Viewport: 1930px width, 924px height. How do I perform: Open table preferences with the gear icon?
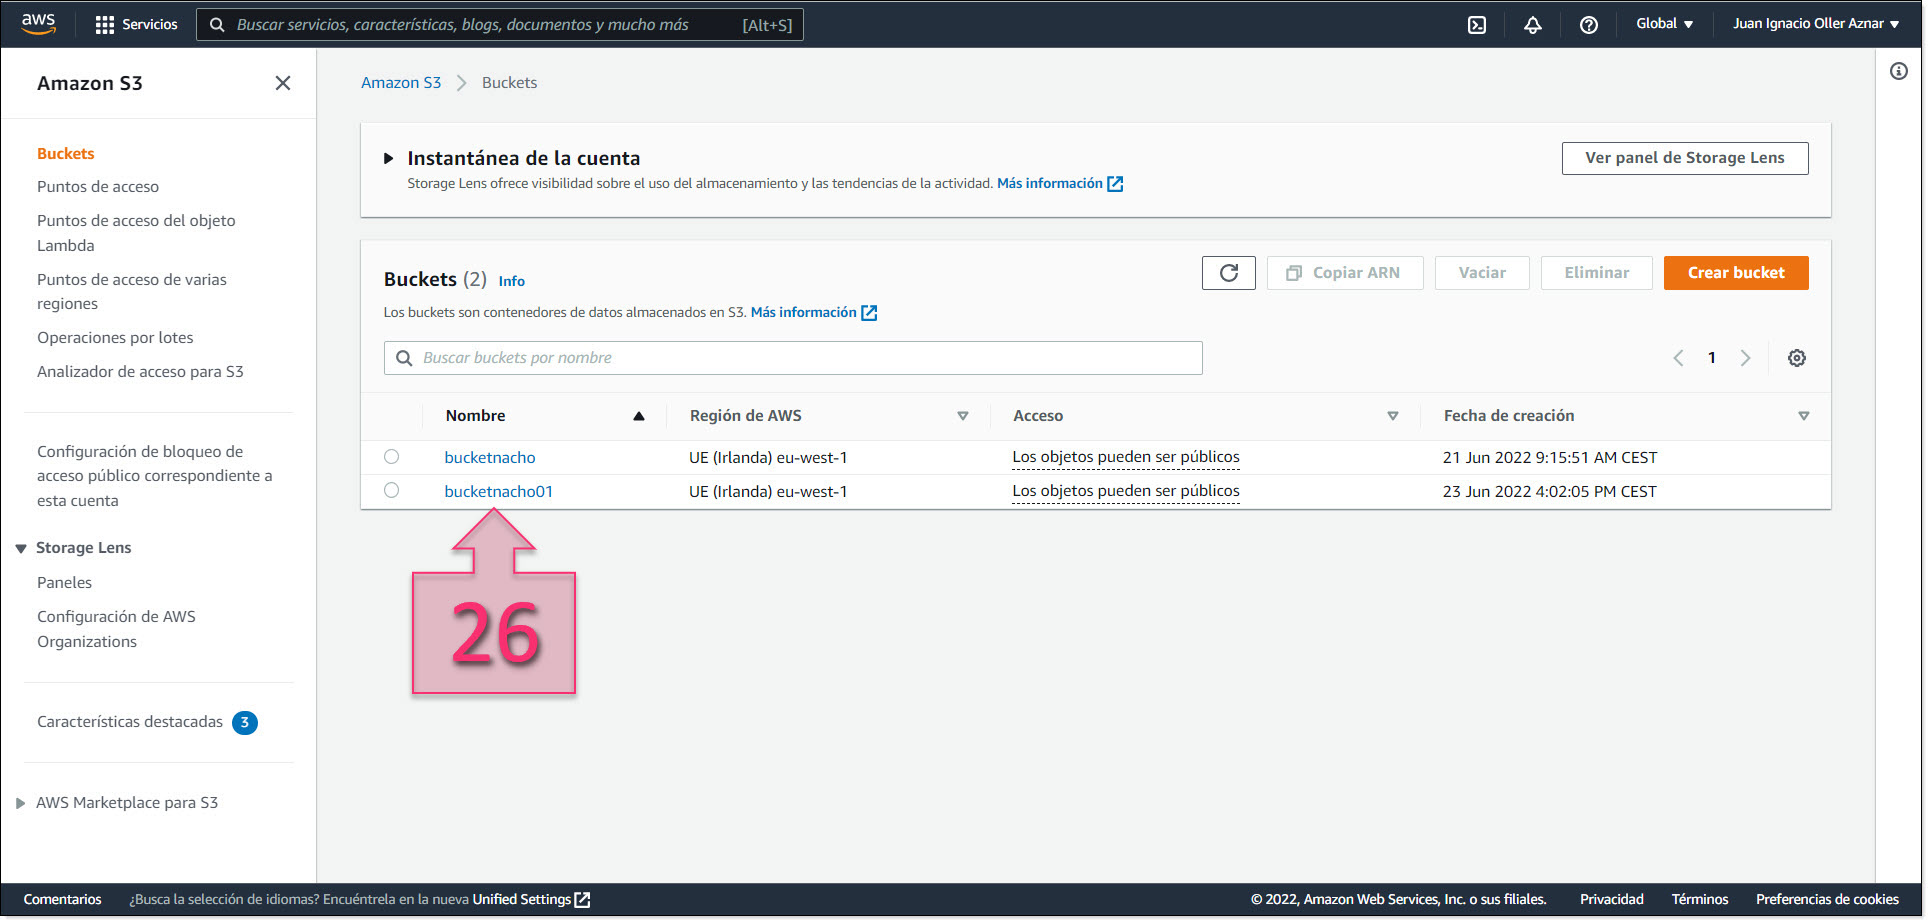pyautogui.click(x=1797, y=357)
